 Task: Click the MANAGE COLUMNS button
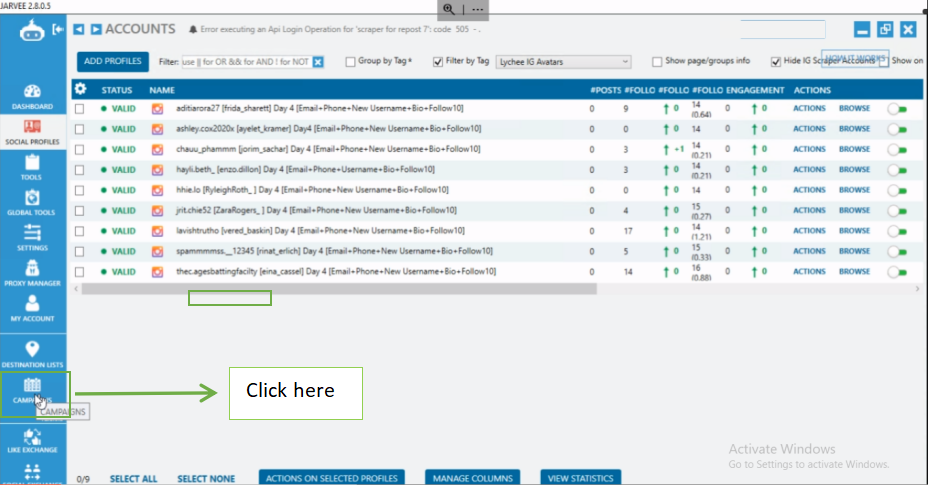click(472, 478)
